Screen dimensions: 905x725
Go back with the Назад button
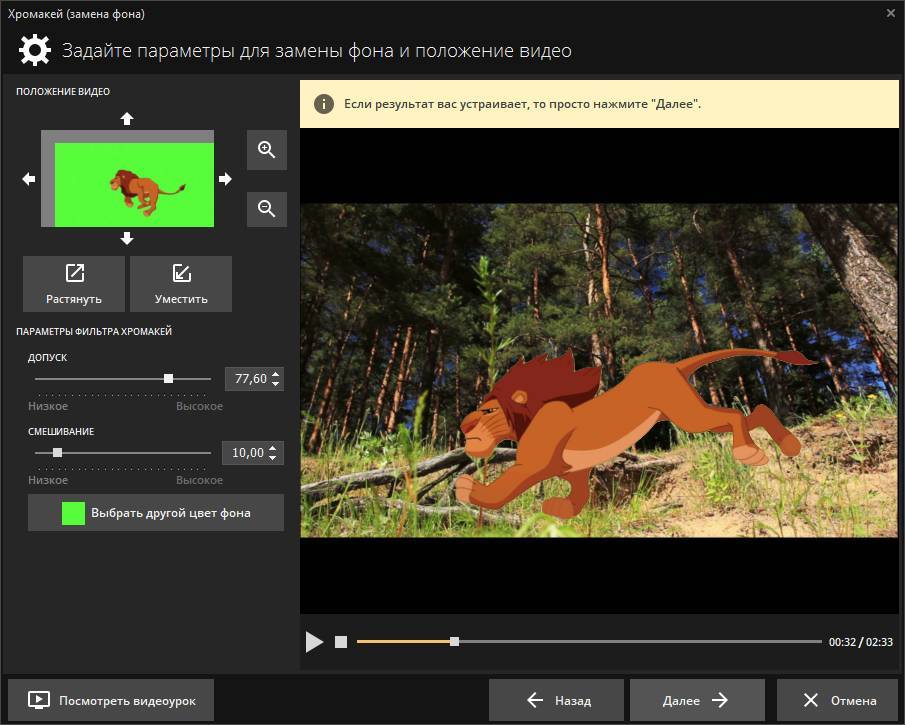pyautogui.click(x=557, y=701)
